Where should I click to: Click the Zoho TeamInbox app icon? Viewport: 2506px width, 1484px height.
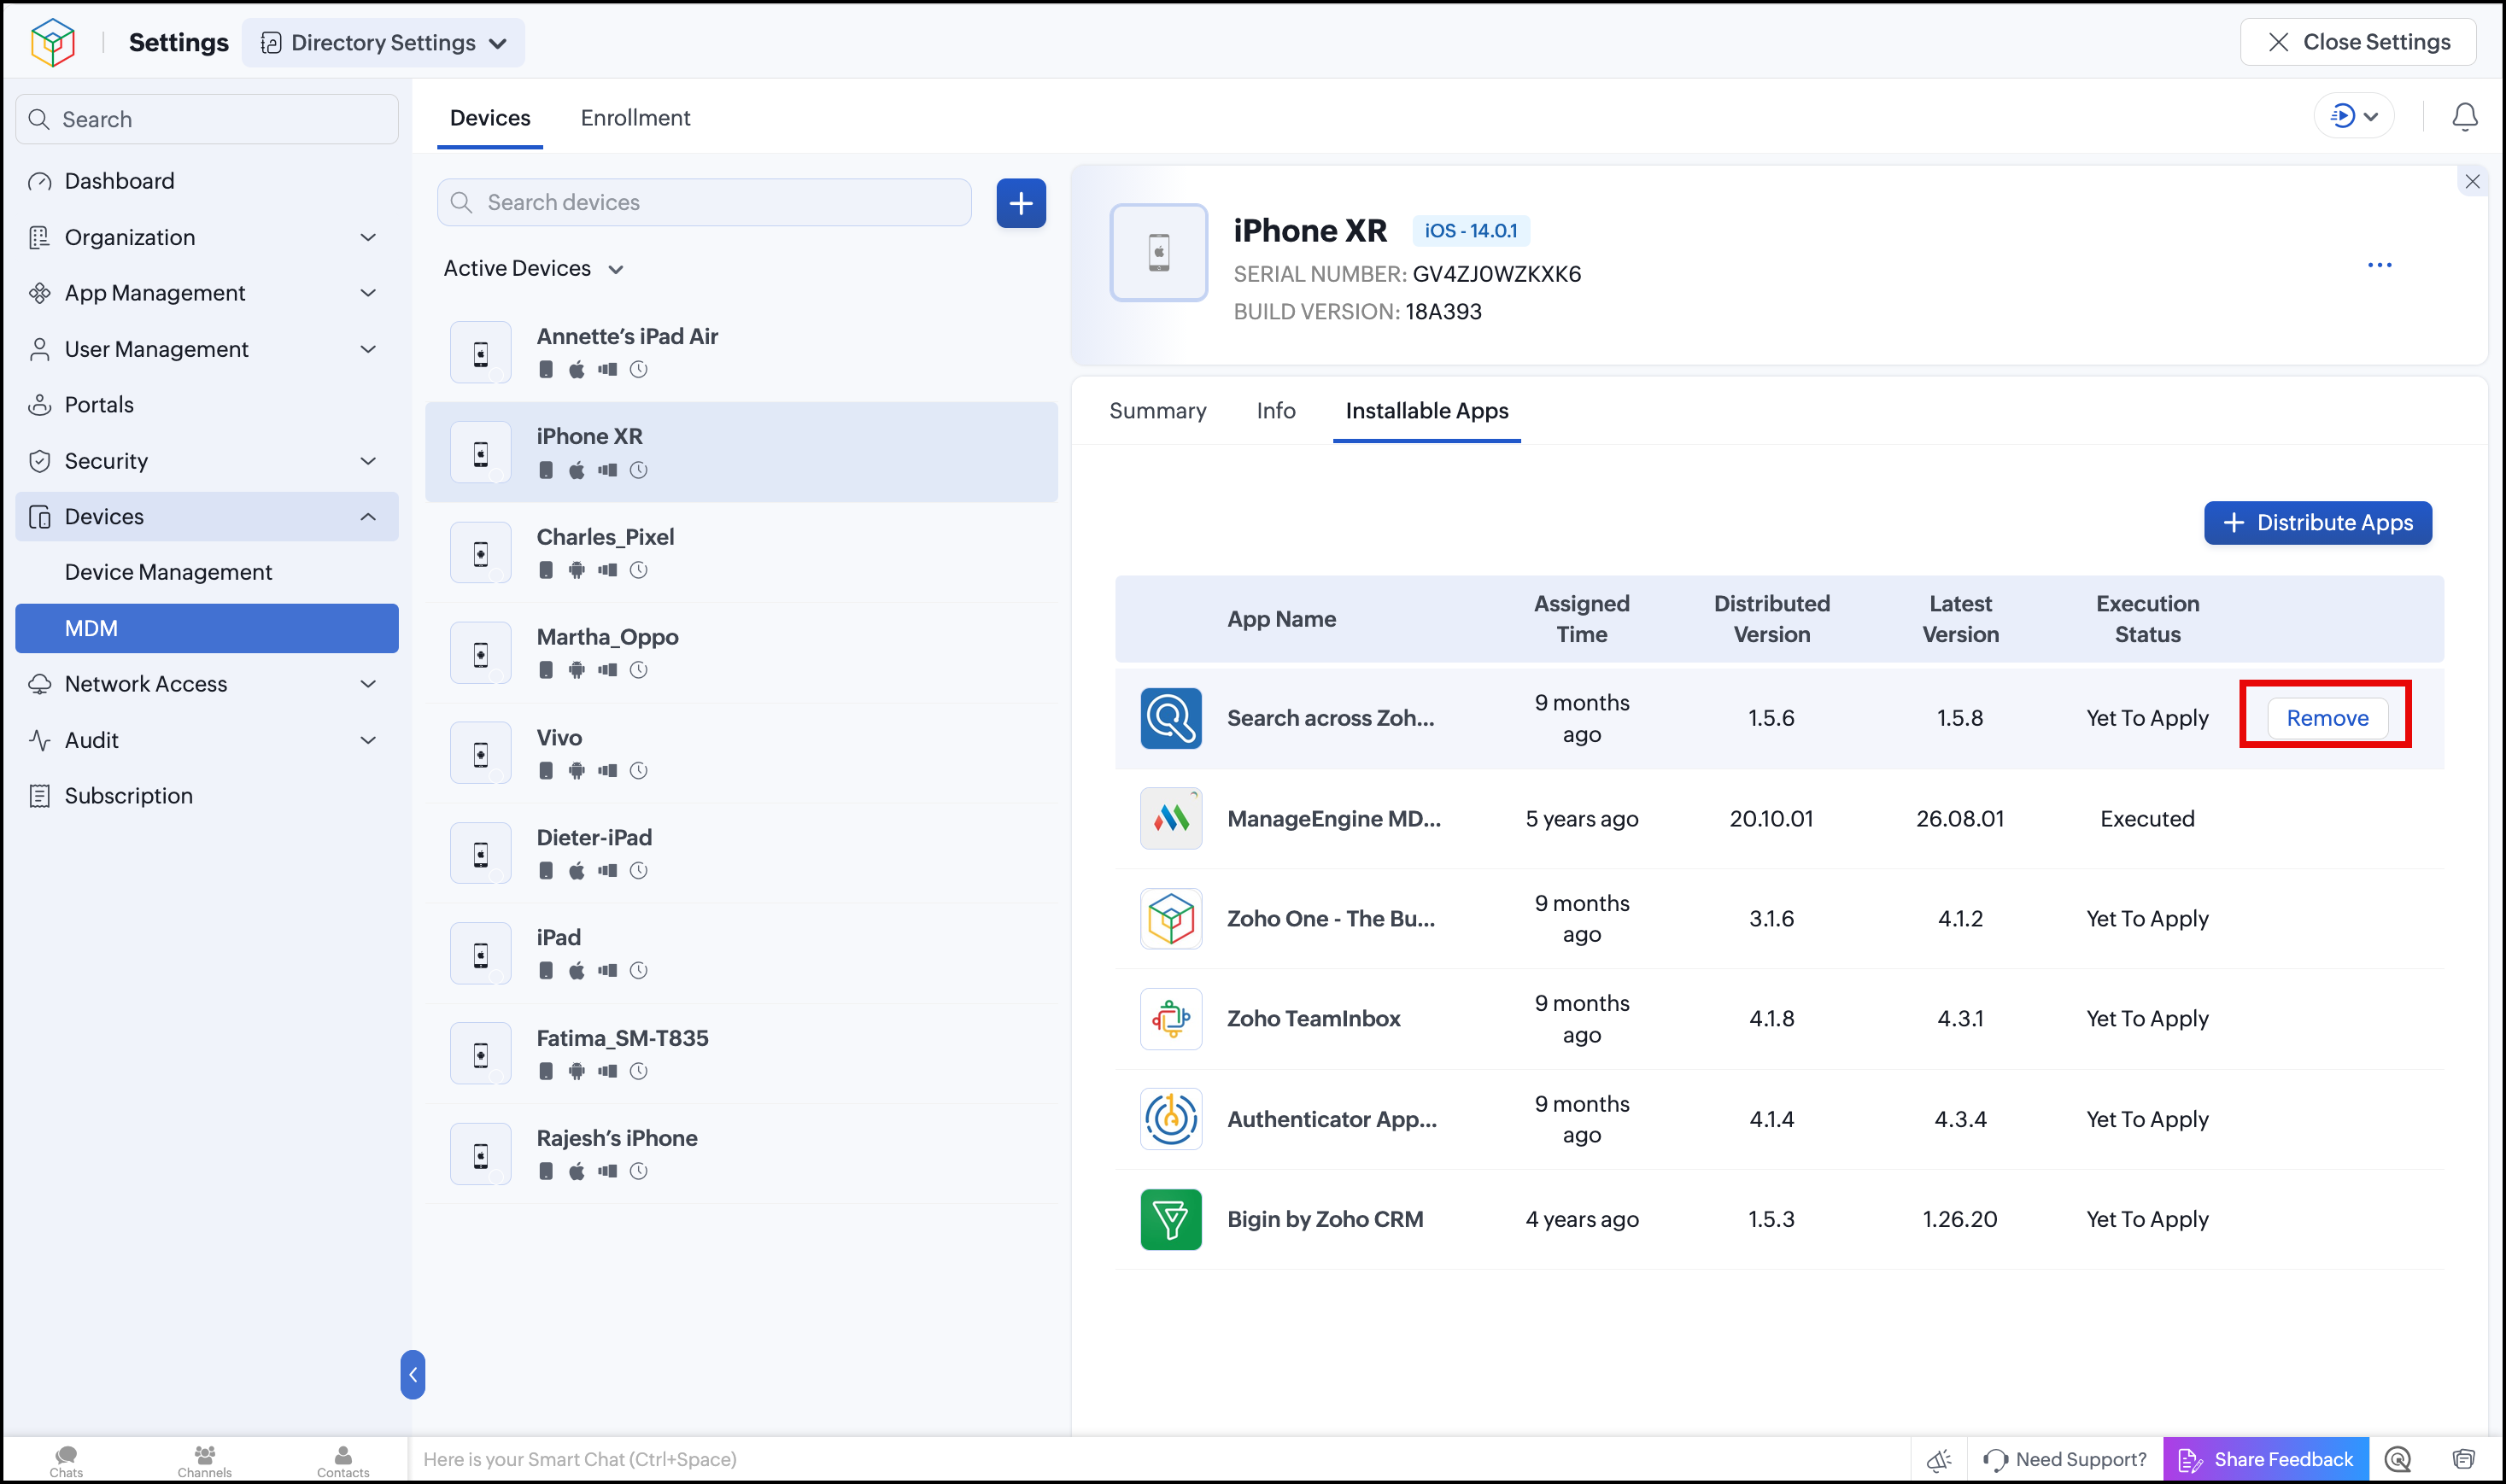(x=1171, y=1019)
